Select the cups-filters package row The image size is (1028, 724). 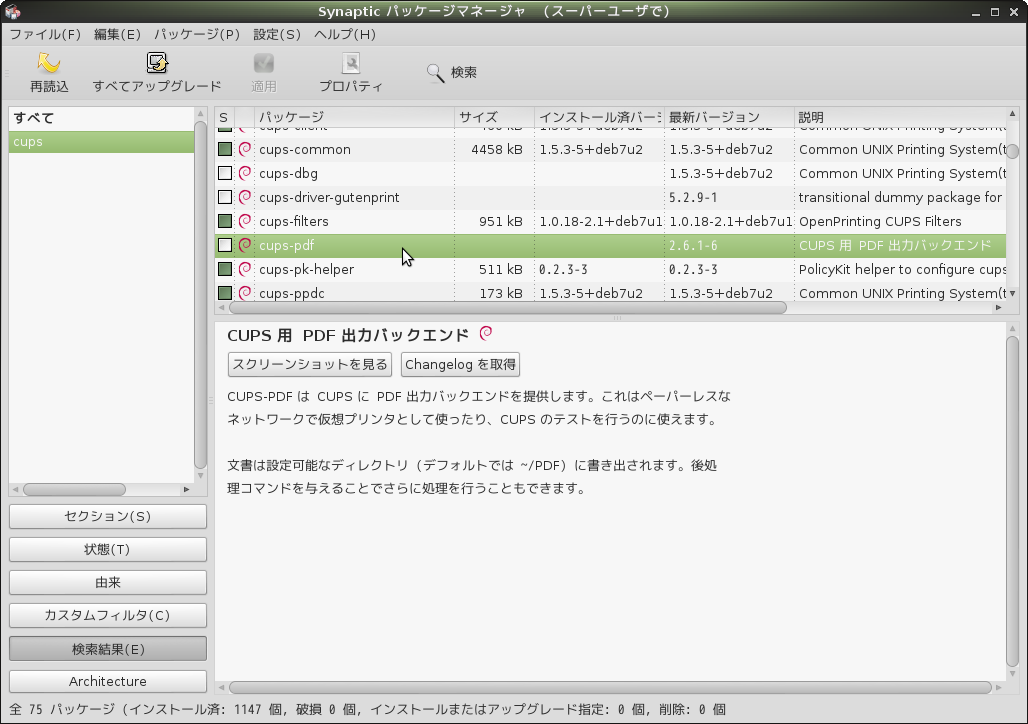coord(610,221)
